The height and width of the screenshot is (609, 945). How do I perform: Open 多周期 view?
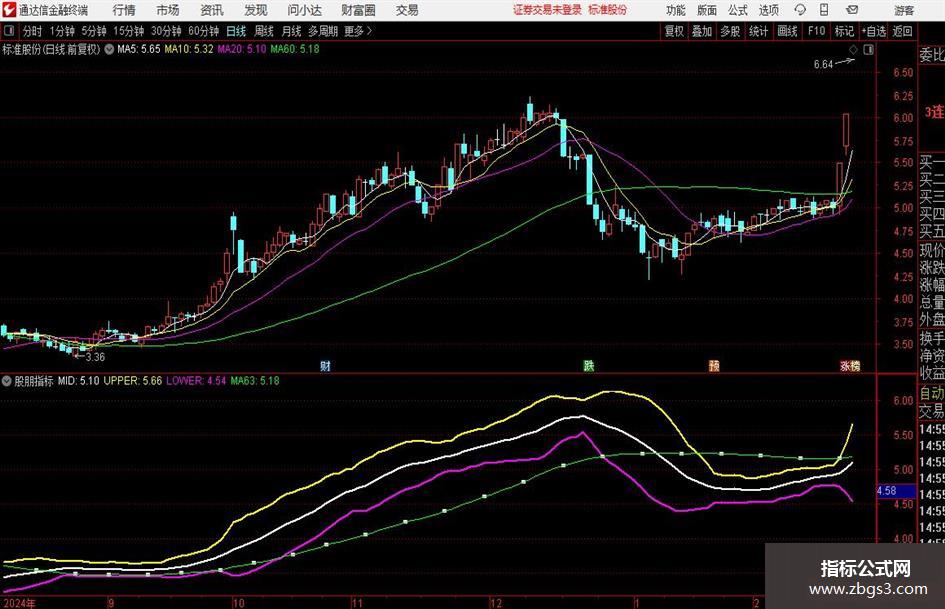click(323, 31)
